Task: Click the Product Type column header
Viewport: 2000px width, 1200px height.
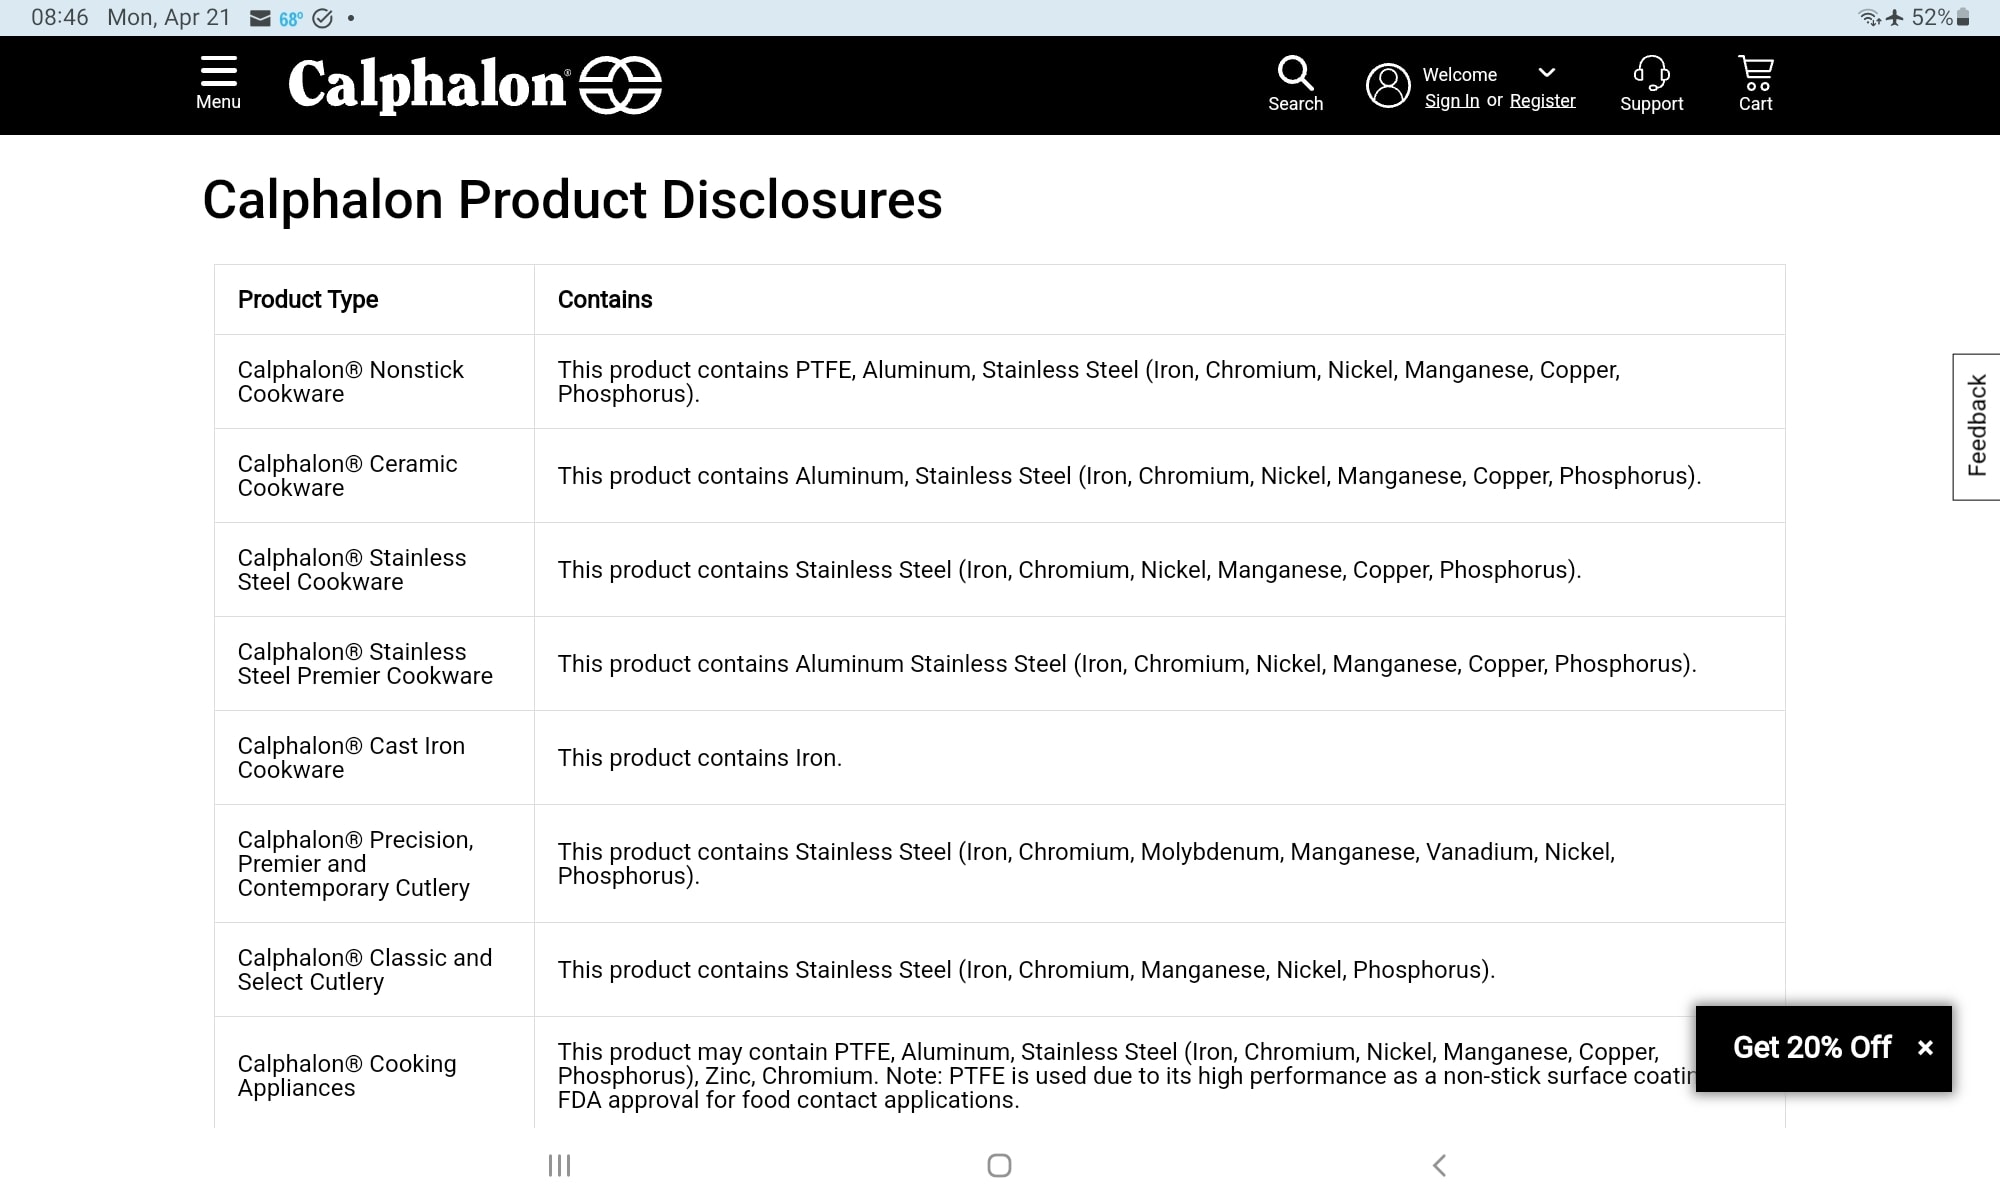Action: [308, 300]
